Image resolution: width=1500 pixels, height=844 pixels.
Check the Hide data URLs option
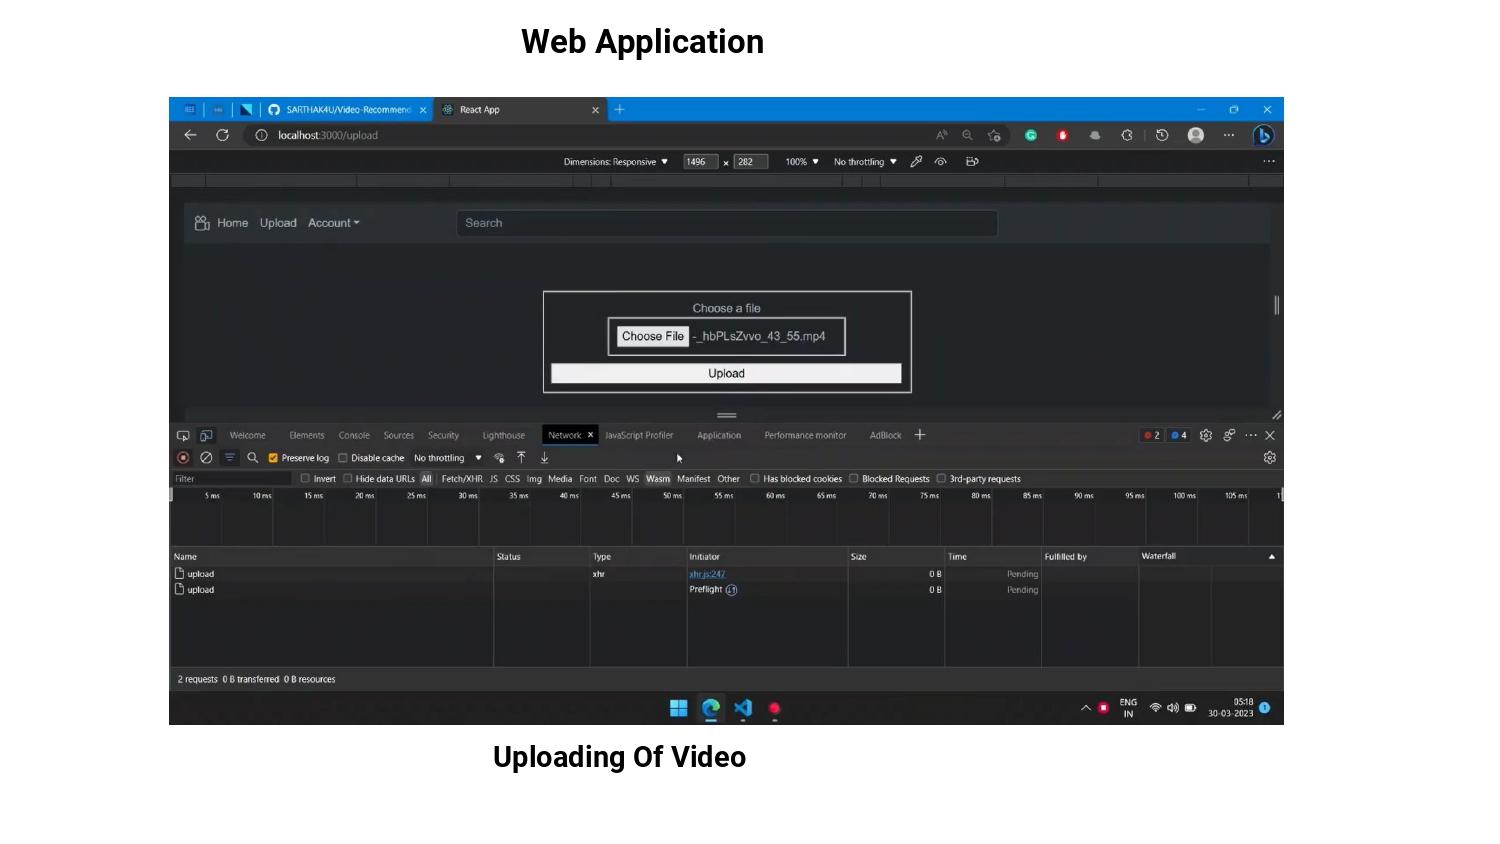(x=348, y=478)
